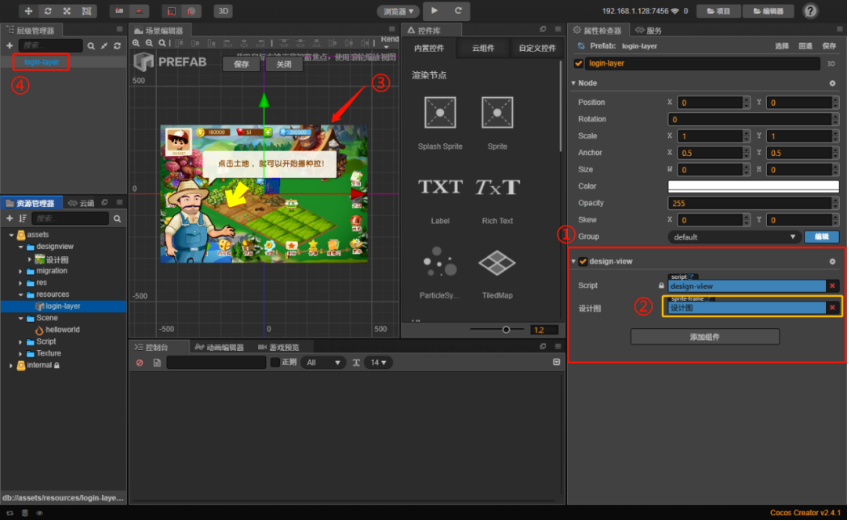Viewport: 849px width, 521px height.
Task: Add a node with hierarchy plus icon
Action: 9,46
